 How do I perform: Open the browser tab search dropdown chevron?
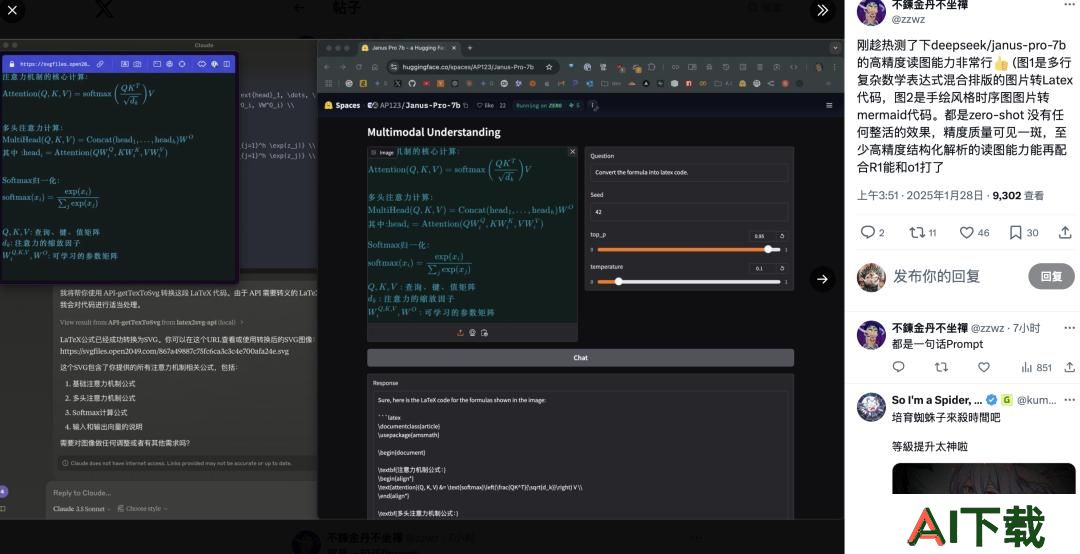pyautogui.click(x=835, y=48)
